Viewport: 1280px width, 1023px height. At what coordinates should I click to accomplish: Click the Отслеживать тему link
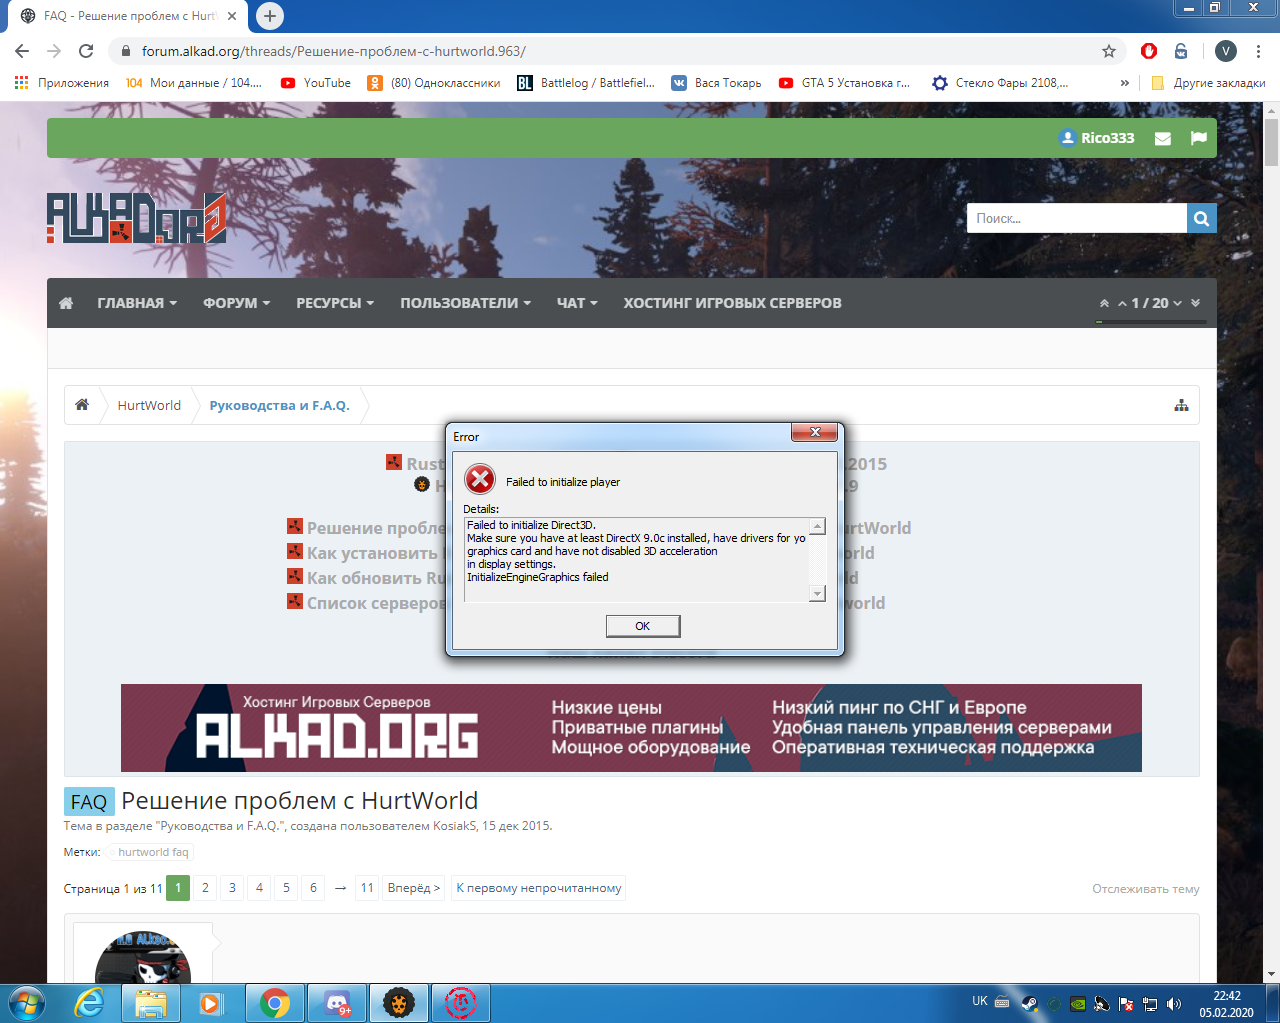[x=1145, y=889]
